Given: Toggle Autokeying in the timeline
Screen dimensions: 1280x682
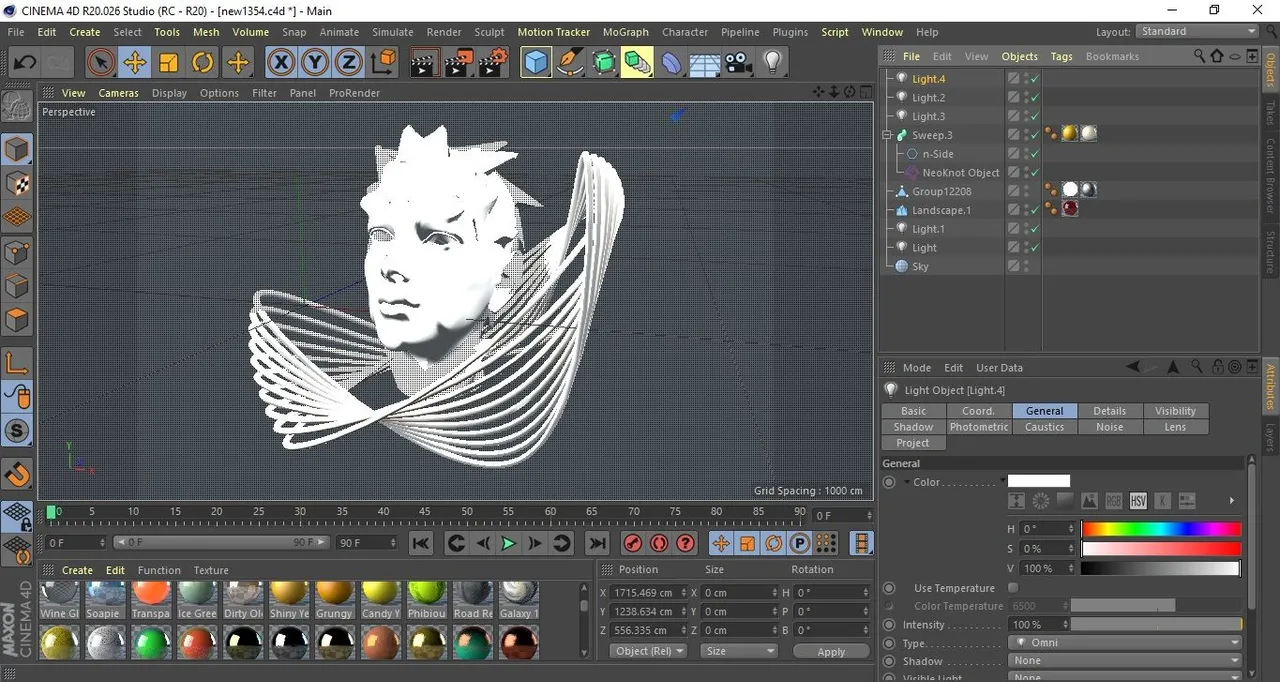Looking at the screenshot, I should click(659, 543).
